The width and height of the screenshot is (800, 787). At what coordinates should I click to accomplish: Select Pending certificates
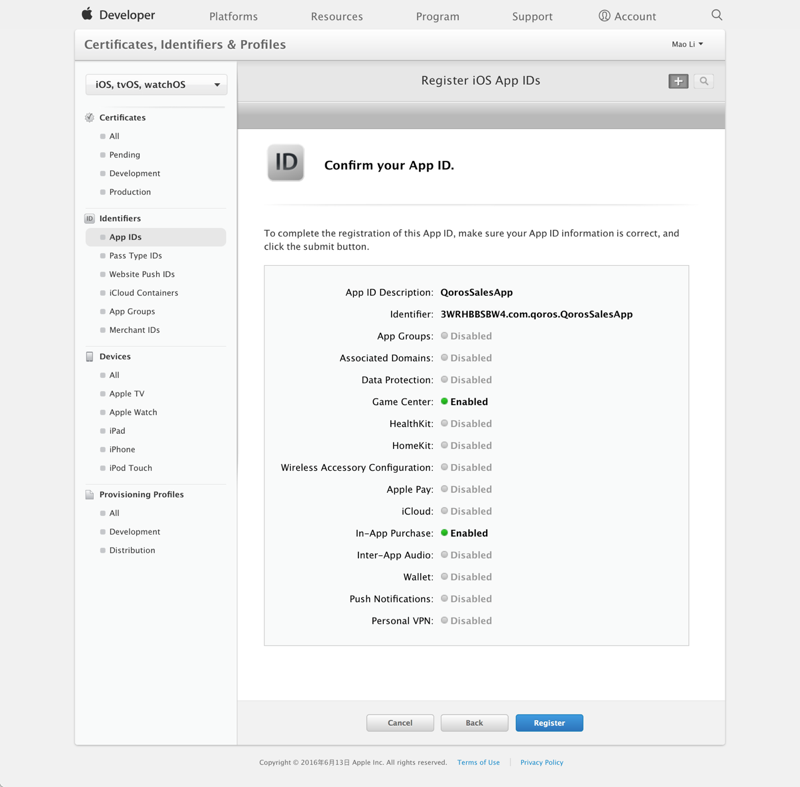click(124, 155)
